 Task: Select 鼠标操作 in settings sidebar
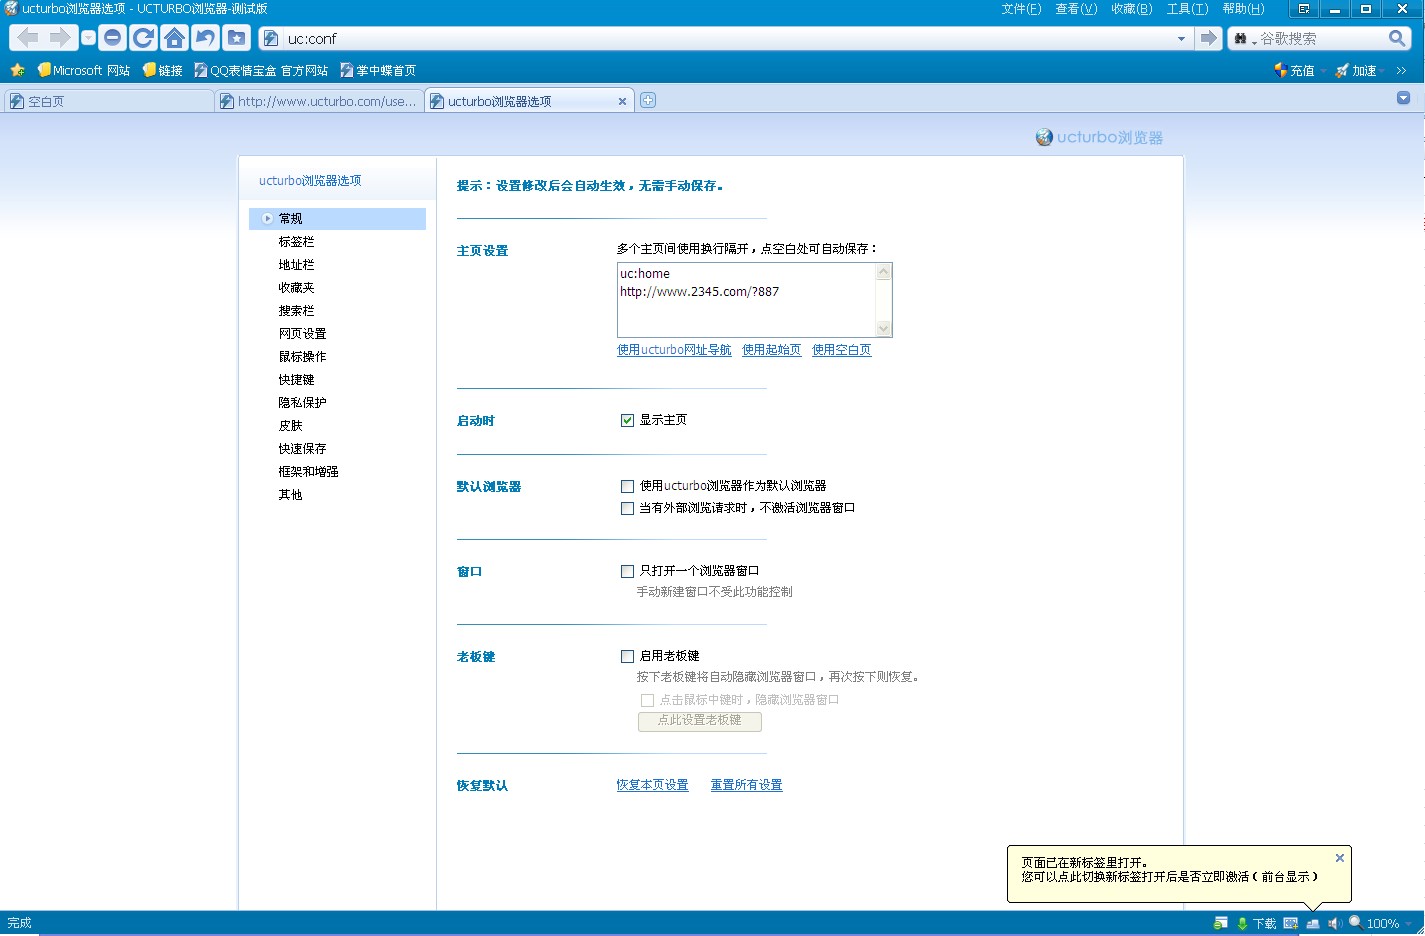tap(302, 356)
